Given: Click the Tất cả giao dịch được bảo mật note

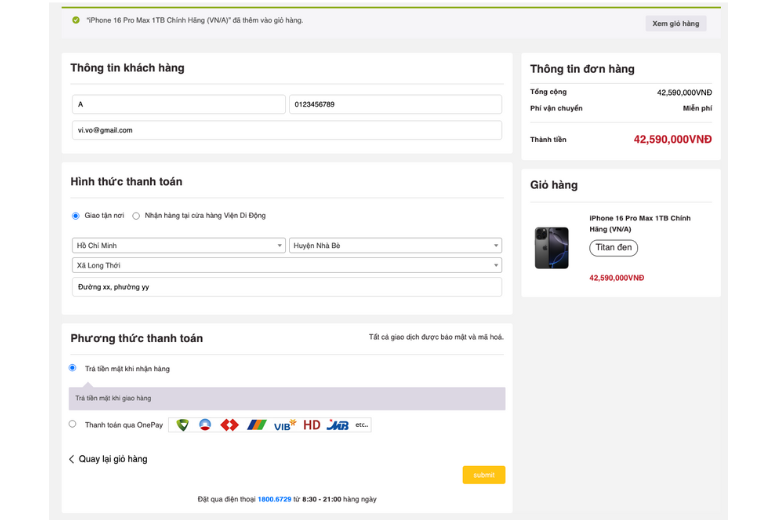Looking at the screenshot, I should tap(436, 337).
